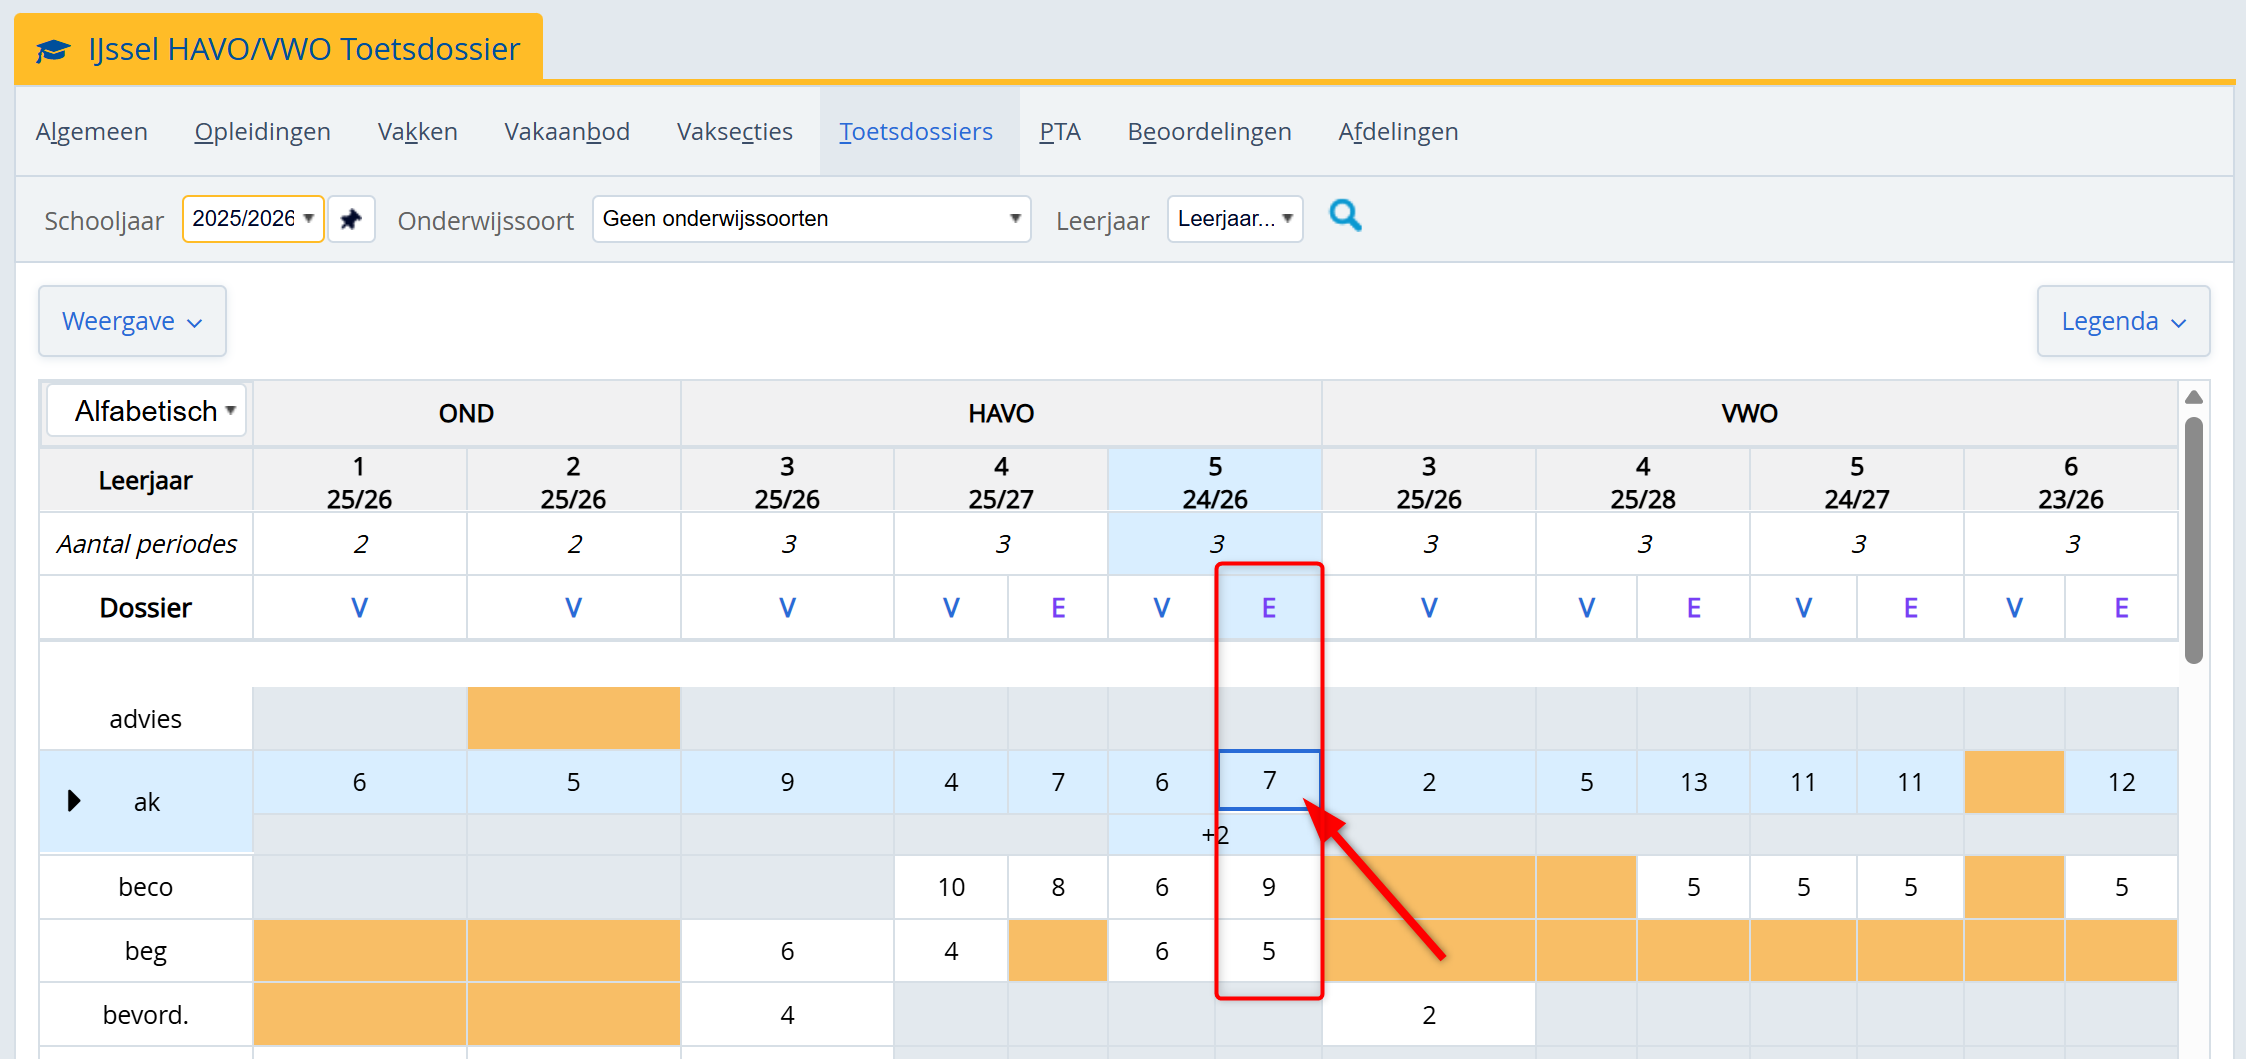Viewport: 2246px width, 1059px height.
Task: Change Alfabetisch sorting dropdown
Action: pyautogui.click(x=147, y=411)
